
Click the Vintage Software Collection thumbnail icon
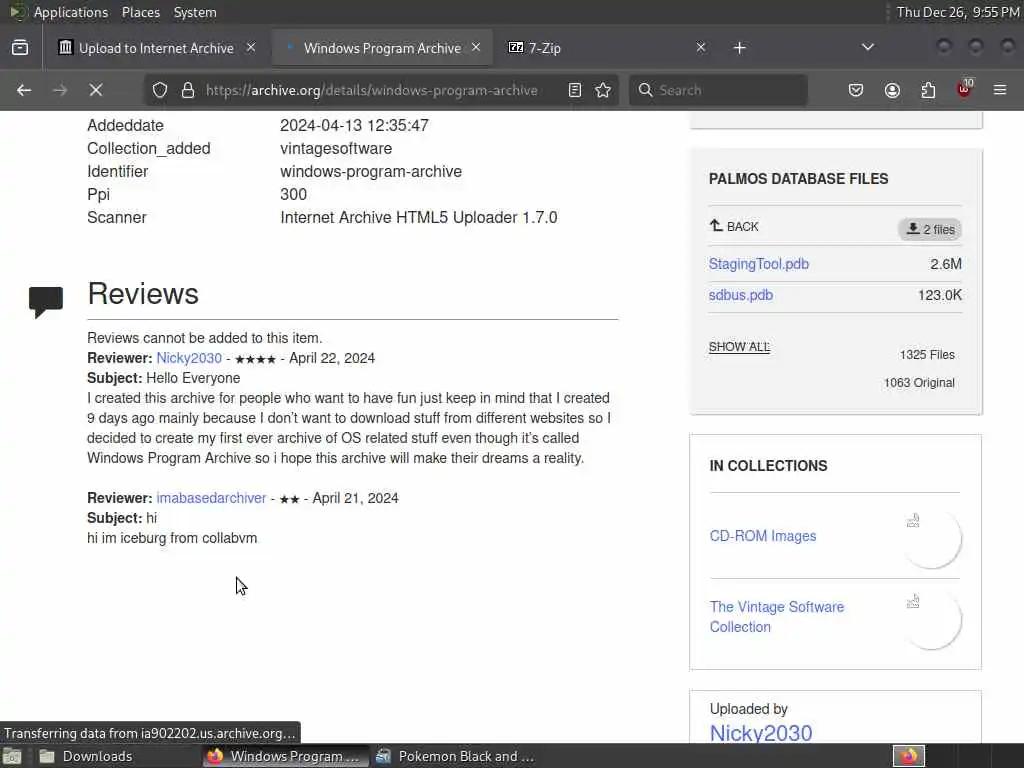pyautogui.click(x=931, y=620)
